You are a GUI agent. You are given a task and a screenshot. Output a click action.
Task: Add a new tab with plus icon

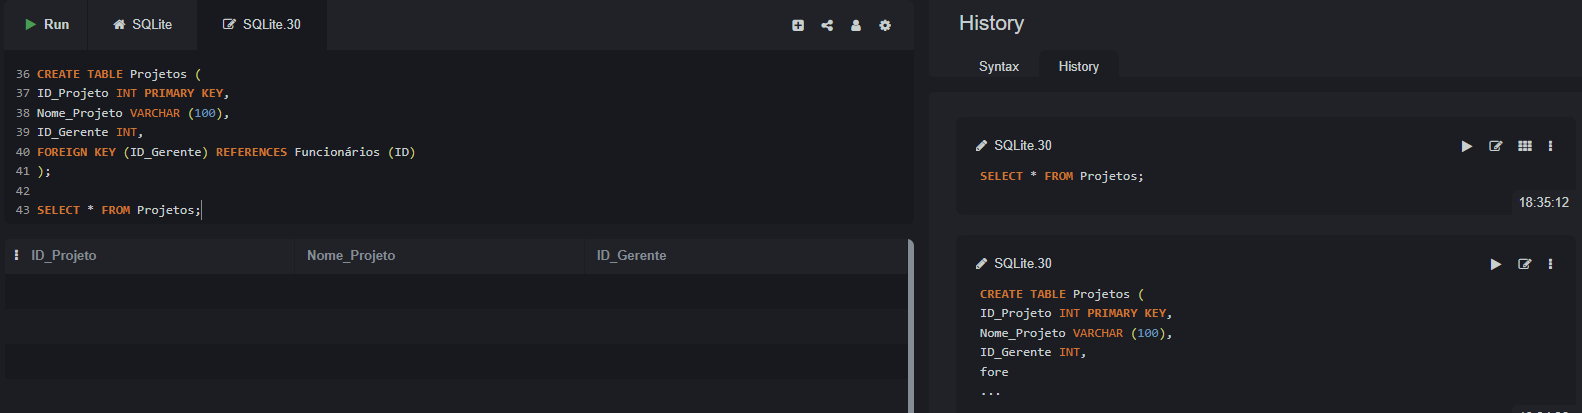click(x=798, y=25)
